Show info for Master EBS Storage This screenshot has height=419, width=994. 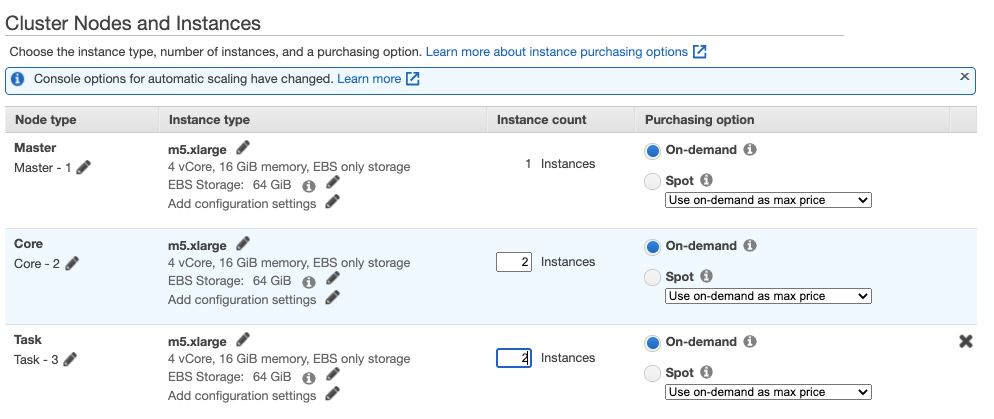coord(309,186)
